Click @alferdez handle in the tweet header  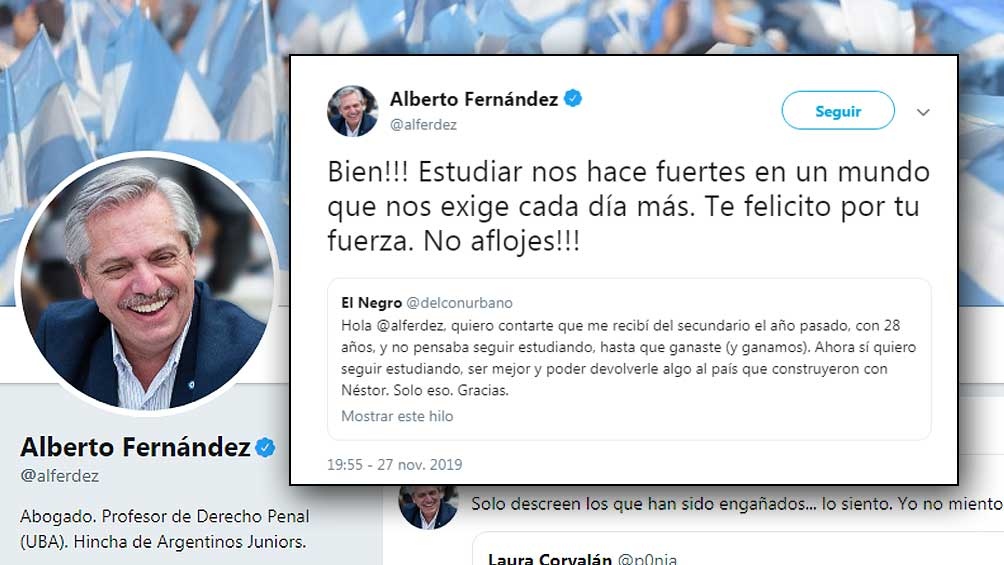tap(423, 125)
